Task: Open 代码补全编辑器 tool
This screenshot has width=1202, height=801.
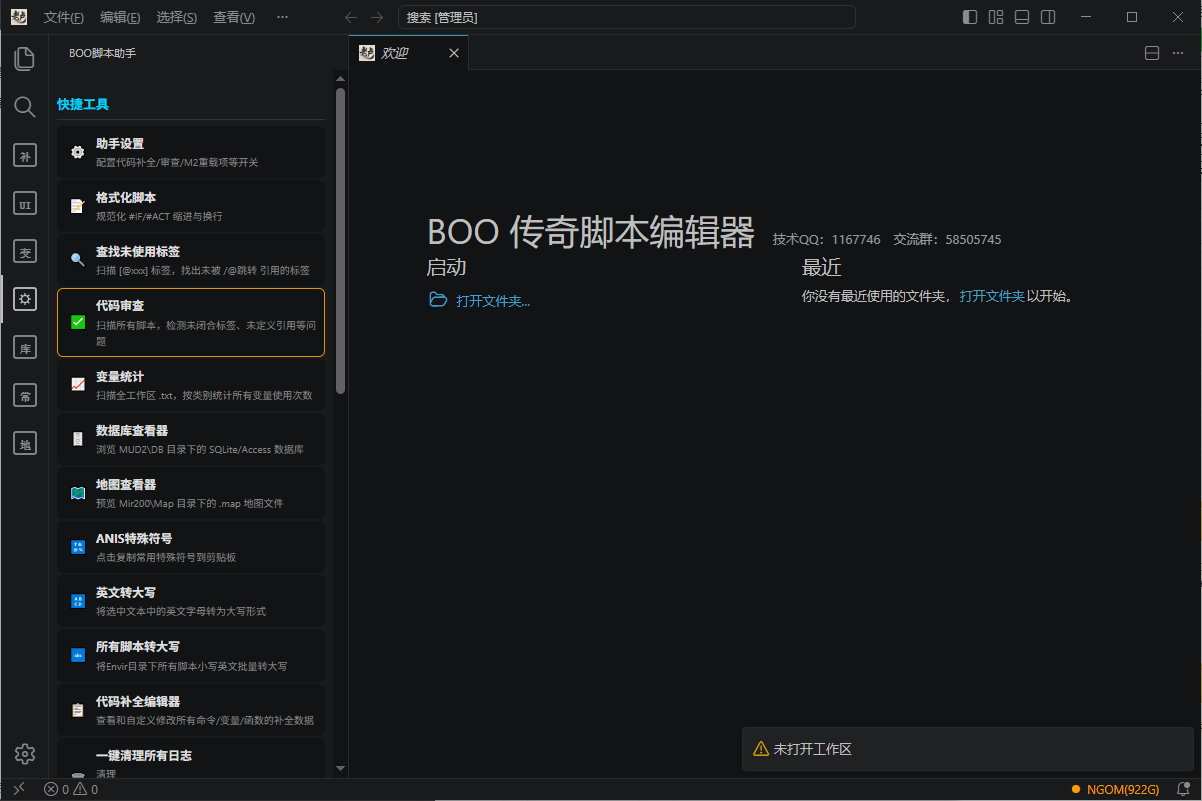Action: 191,710
